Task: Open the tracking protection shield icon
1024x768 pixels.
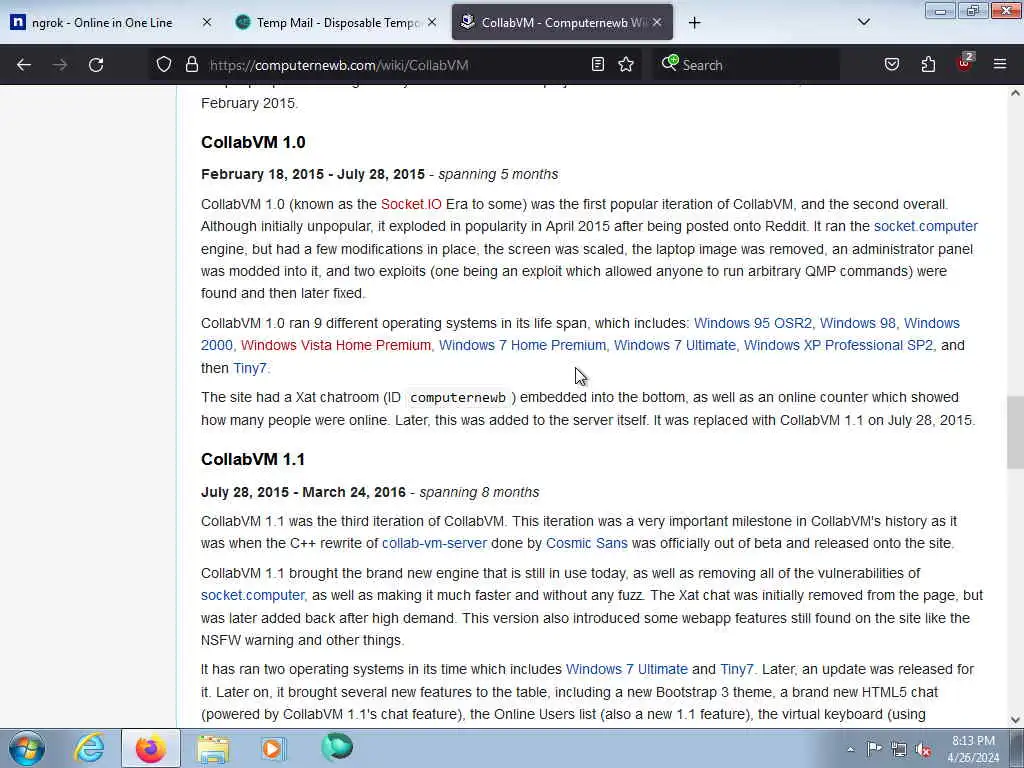Action: tap(164, 64)
